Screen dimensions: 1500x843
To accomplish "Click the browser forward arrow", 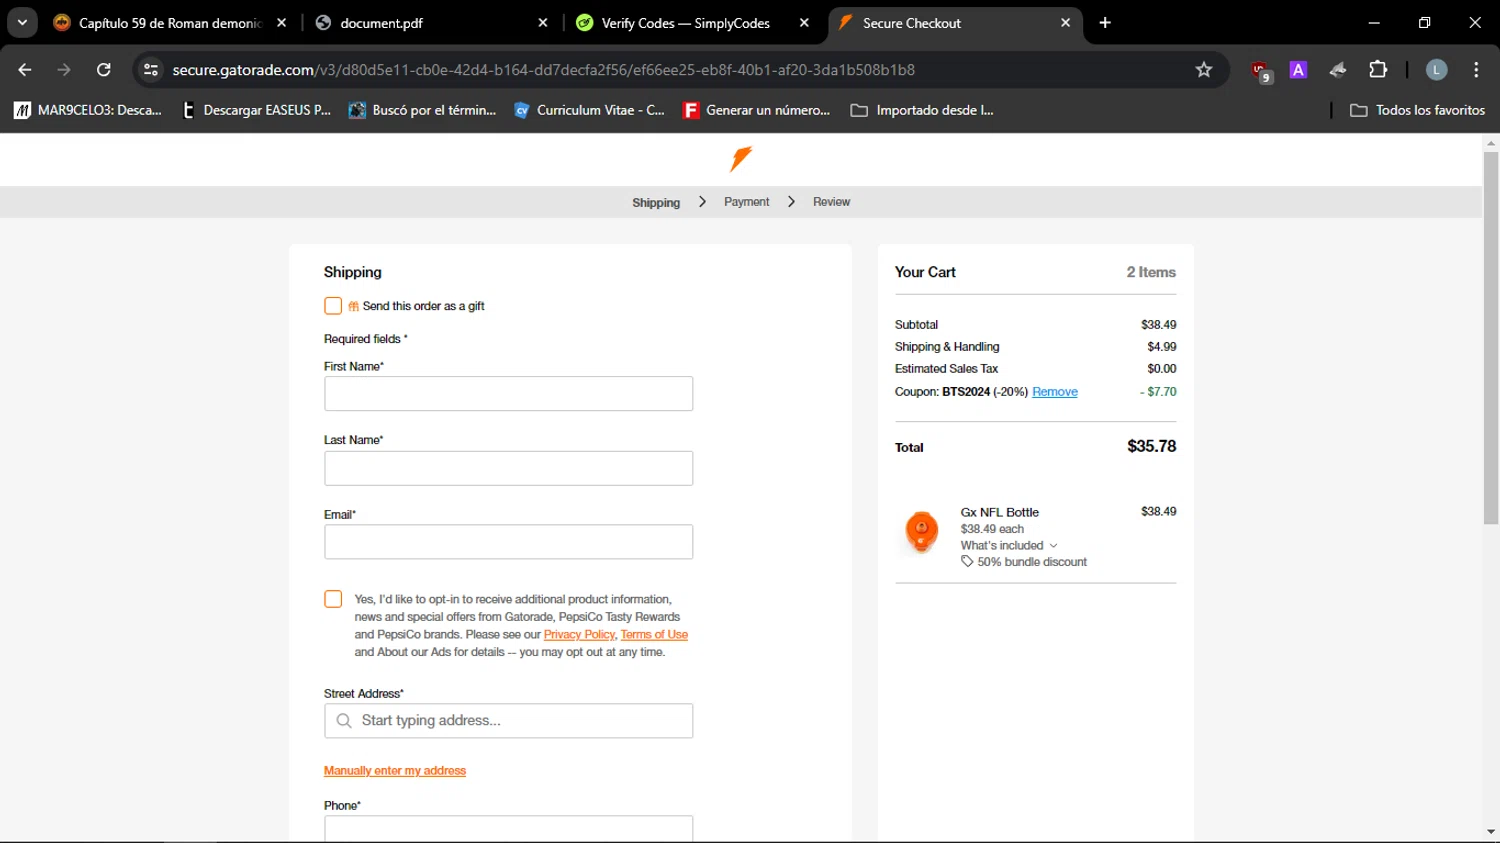I will (64, 70).
